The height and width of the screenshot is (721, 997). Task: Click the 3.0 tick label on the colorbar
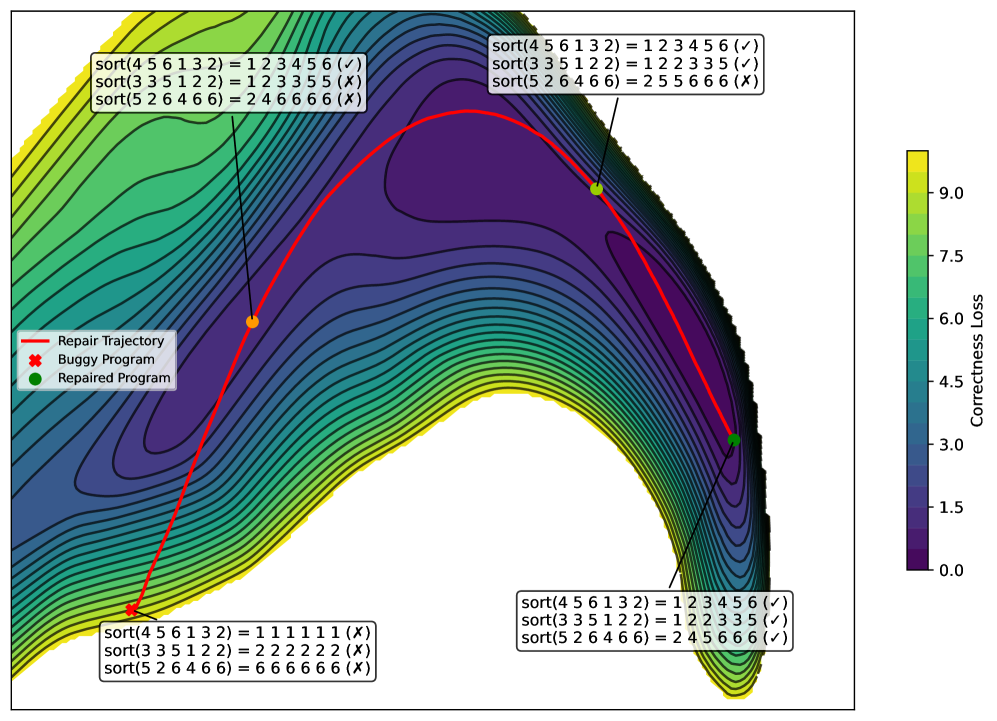pyautogui.click(x=951, y=444)
